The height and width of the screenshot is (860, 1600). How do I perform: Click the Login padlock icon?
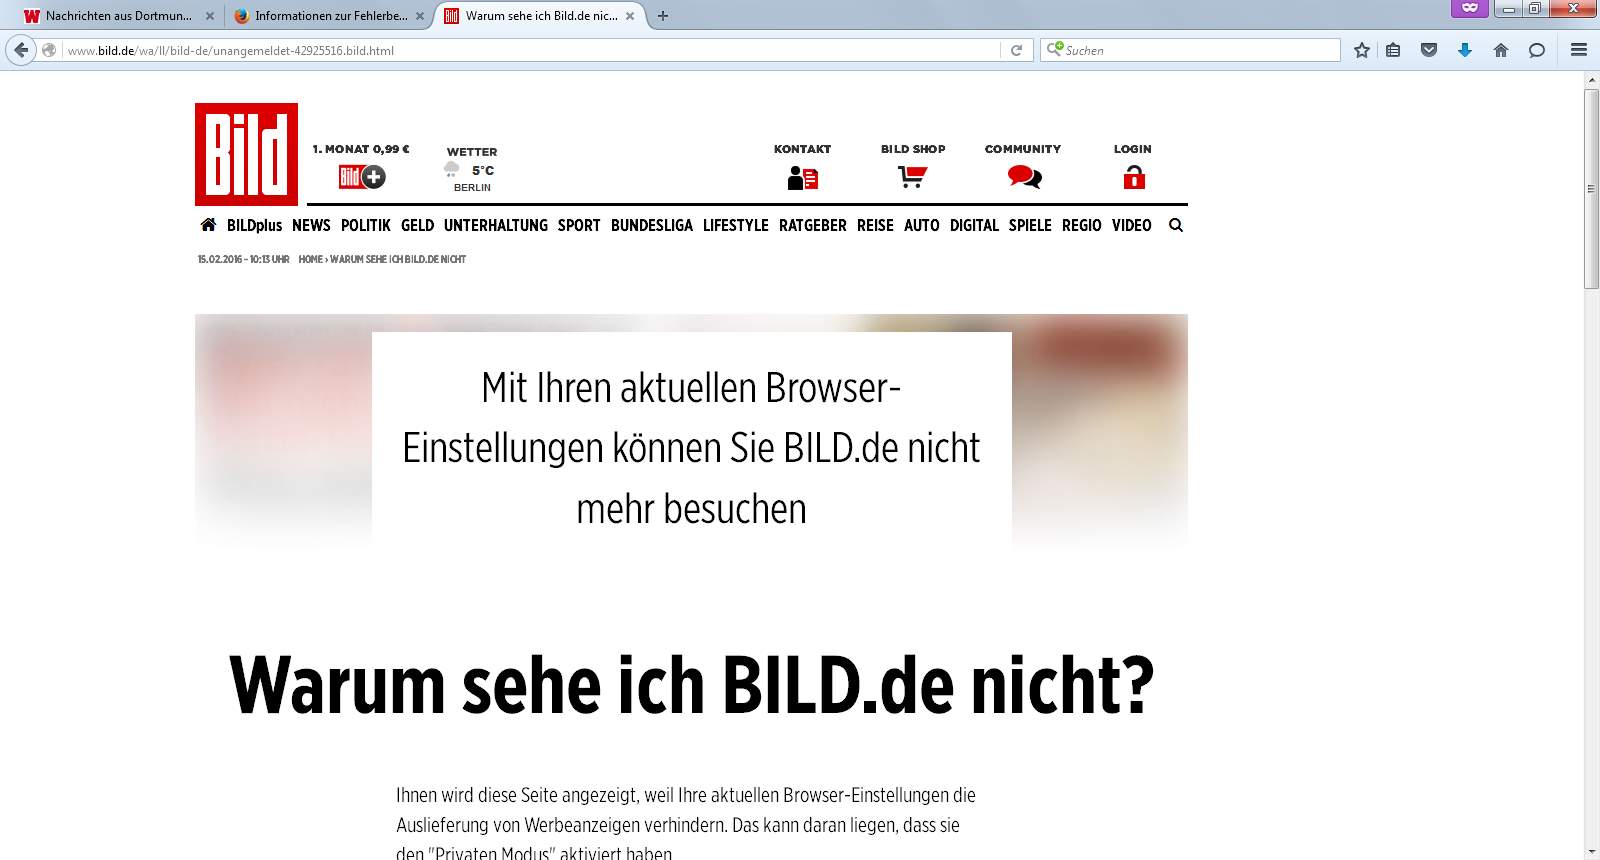click(x=1133, y=177)
